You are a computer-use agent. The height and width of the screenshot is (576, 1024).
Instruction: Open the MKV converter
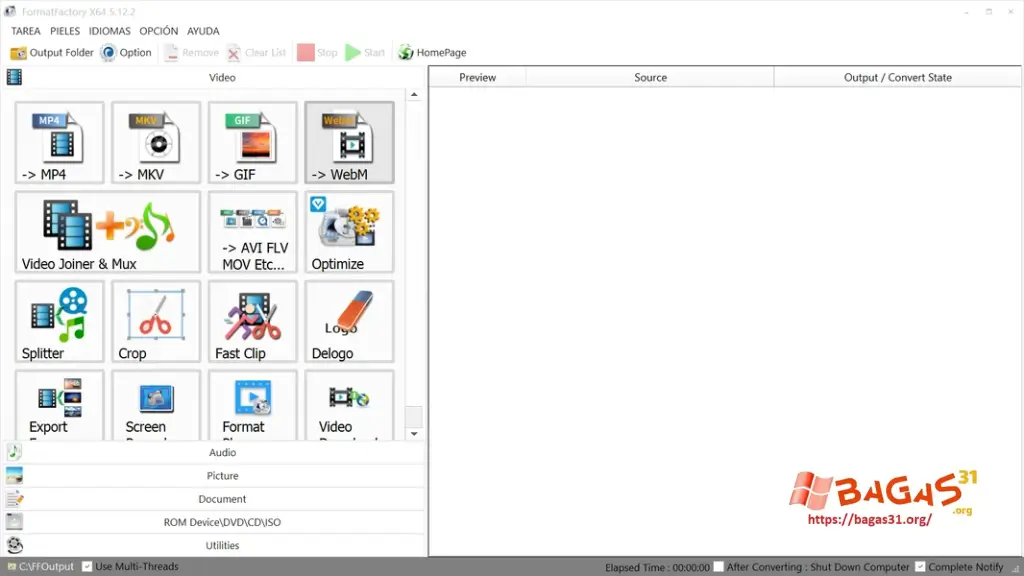155,142
